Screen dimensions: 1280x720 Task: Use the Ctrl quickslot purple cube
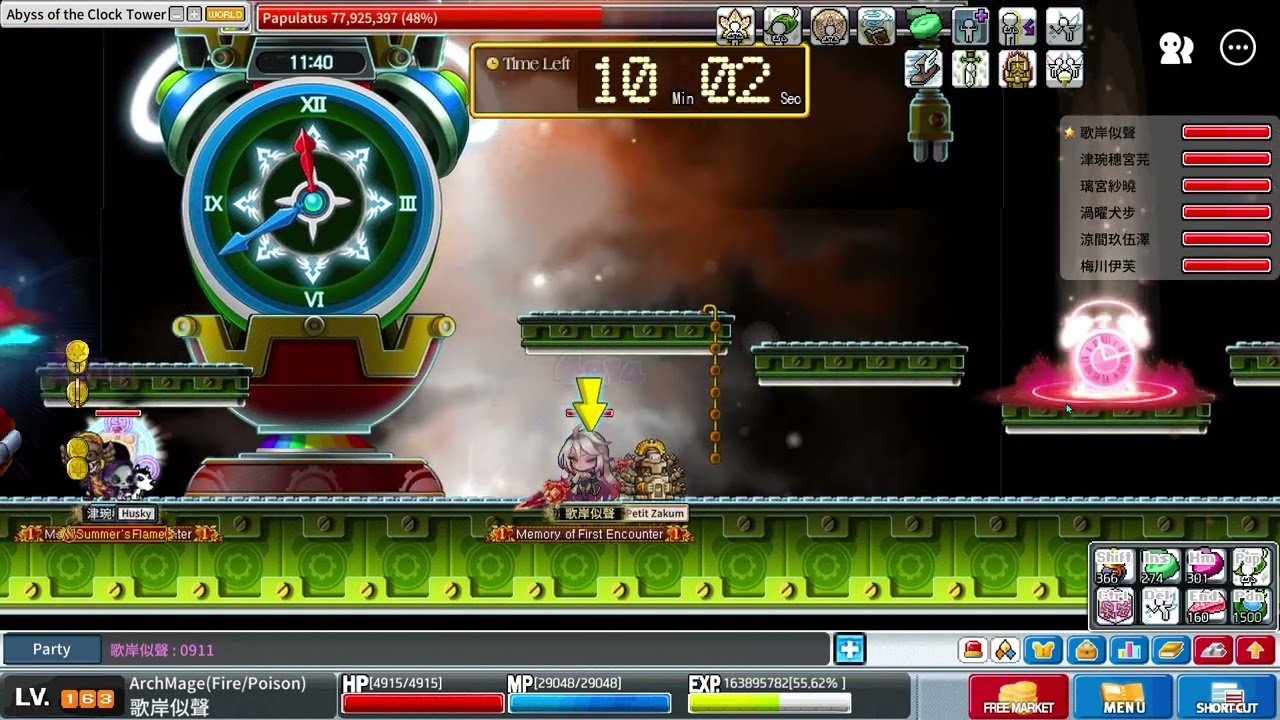(x=1114, y=606)
